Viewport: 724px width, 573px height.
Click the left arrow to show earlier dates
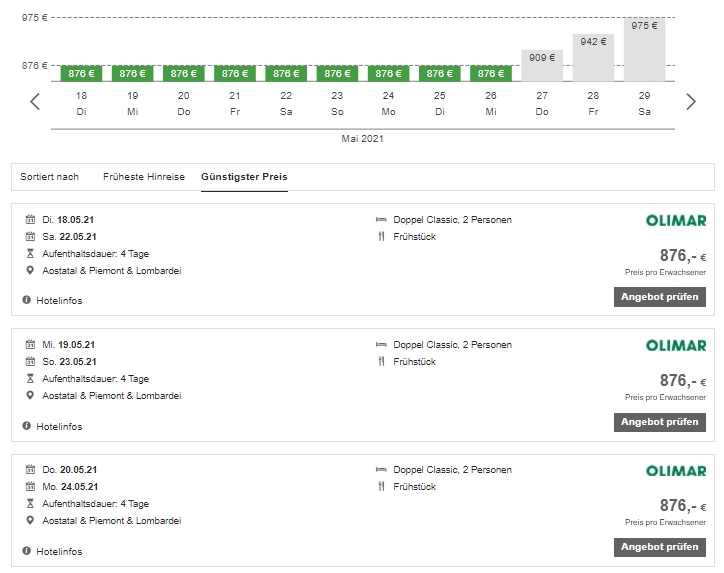point(35,101)
